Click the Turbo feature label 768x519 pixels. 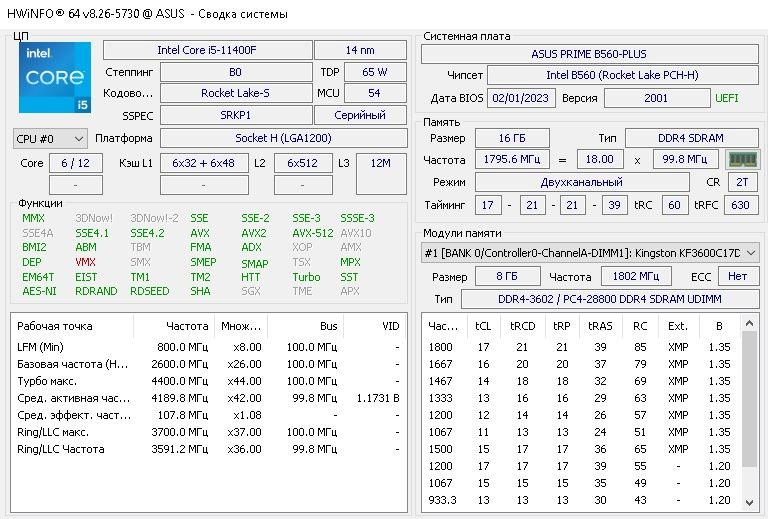point(306,277)
